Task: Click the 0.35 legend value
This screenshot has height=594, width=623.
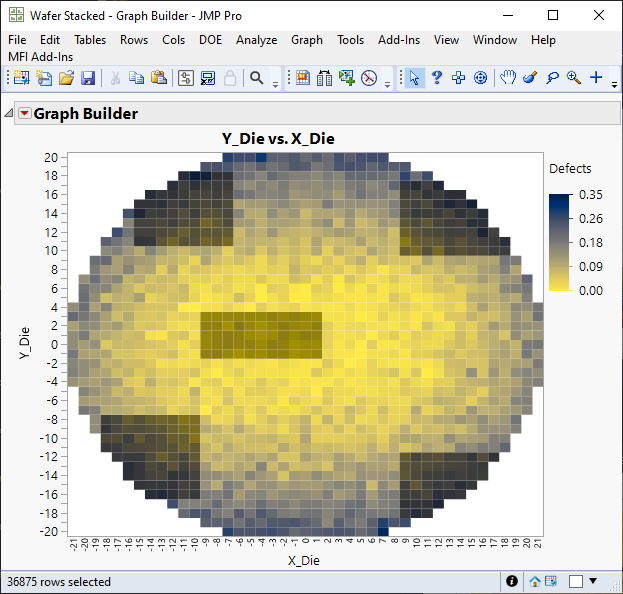Action: pyautogui.click(x=590, y=195)
